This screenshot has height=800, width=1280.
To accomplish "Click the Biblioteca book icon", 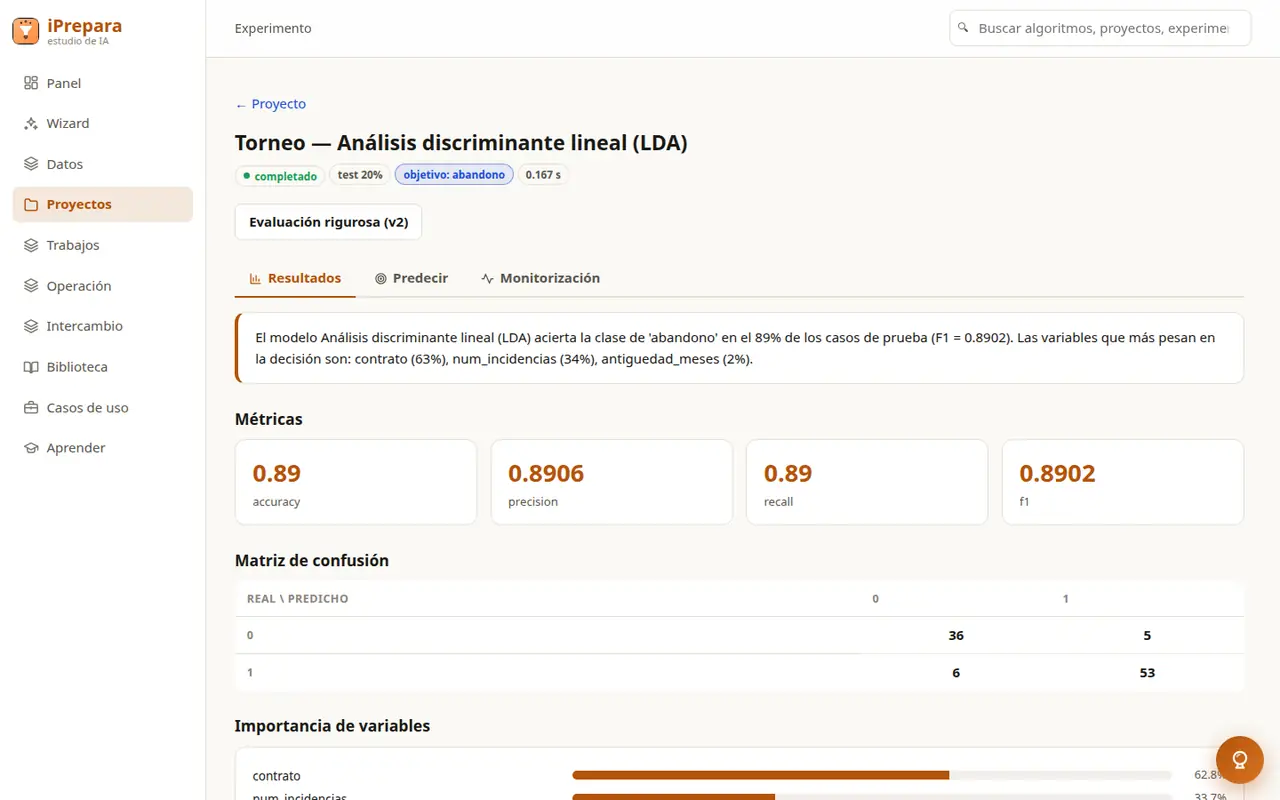I will click(31, 367).
